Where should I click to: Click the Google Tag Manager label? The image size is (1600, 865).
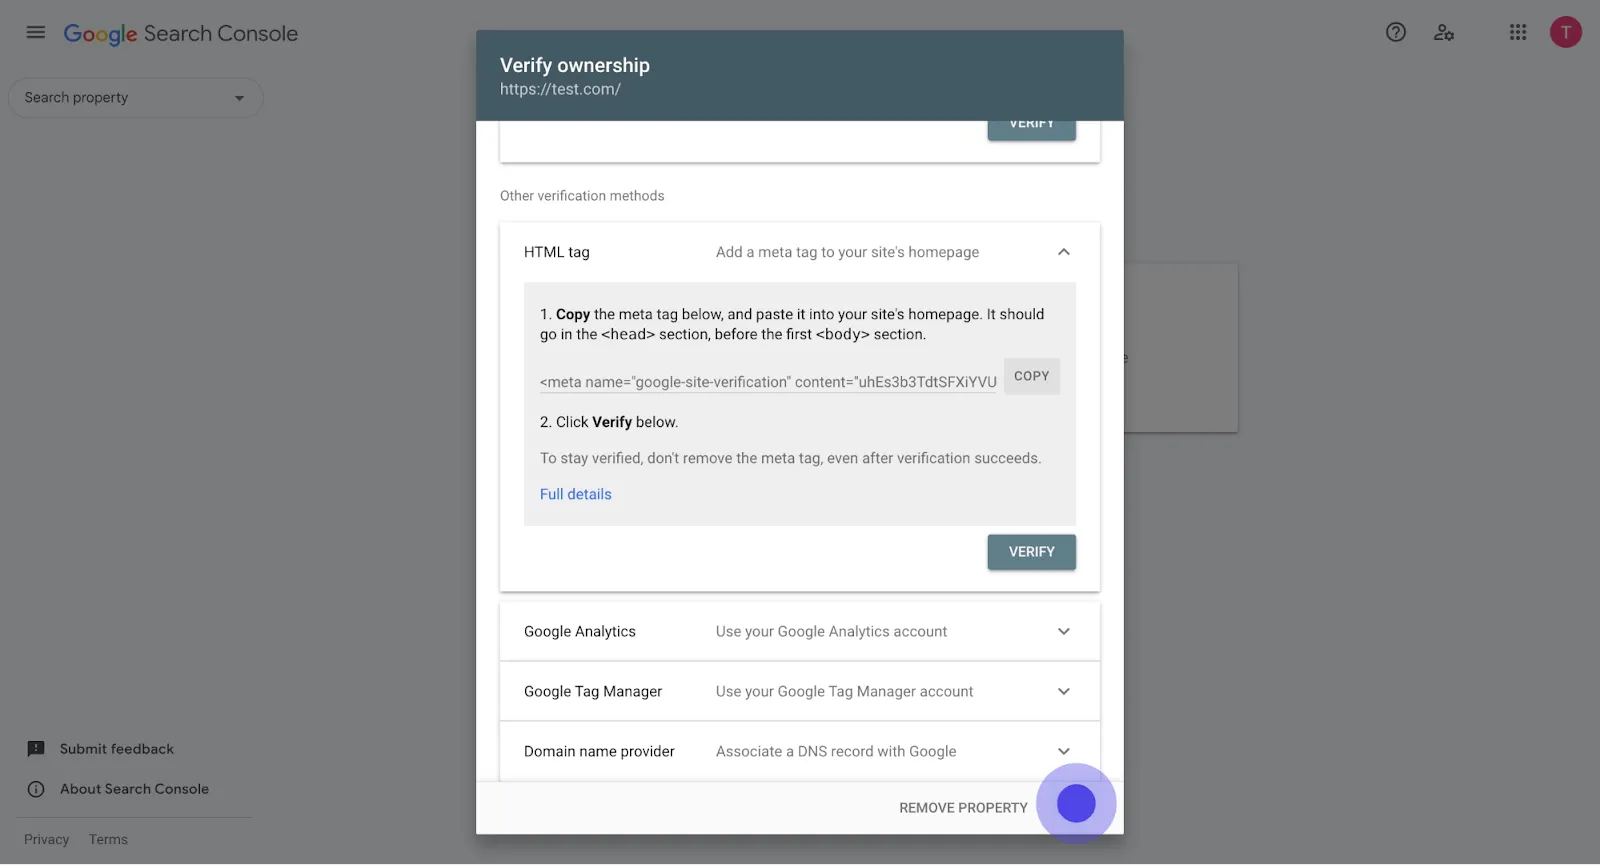(x=593, y=692)
